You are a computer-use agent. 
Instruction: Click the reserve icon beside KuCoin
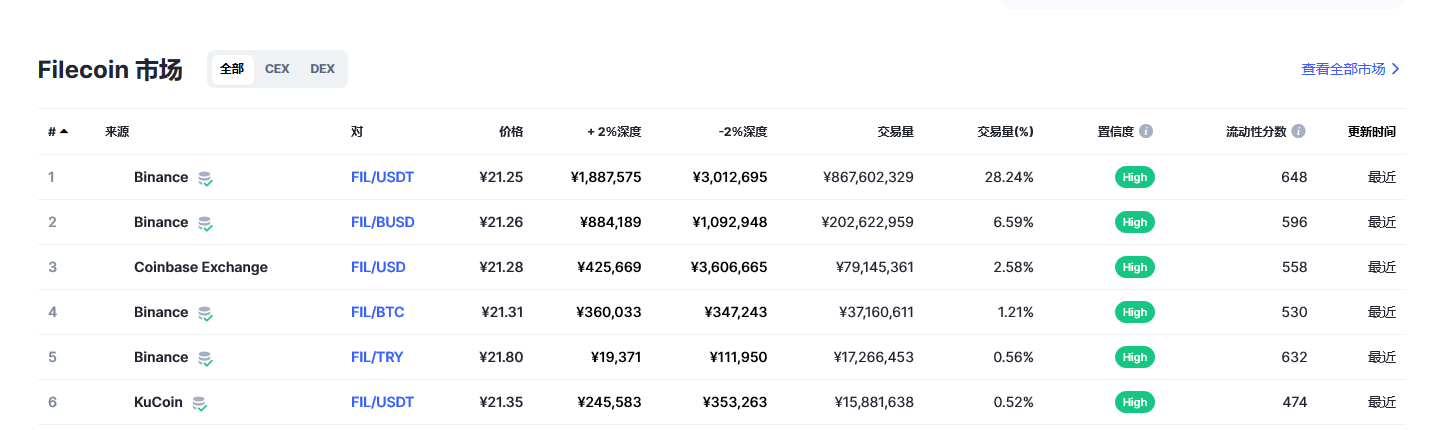tap(200, 403)
